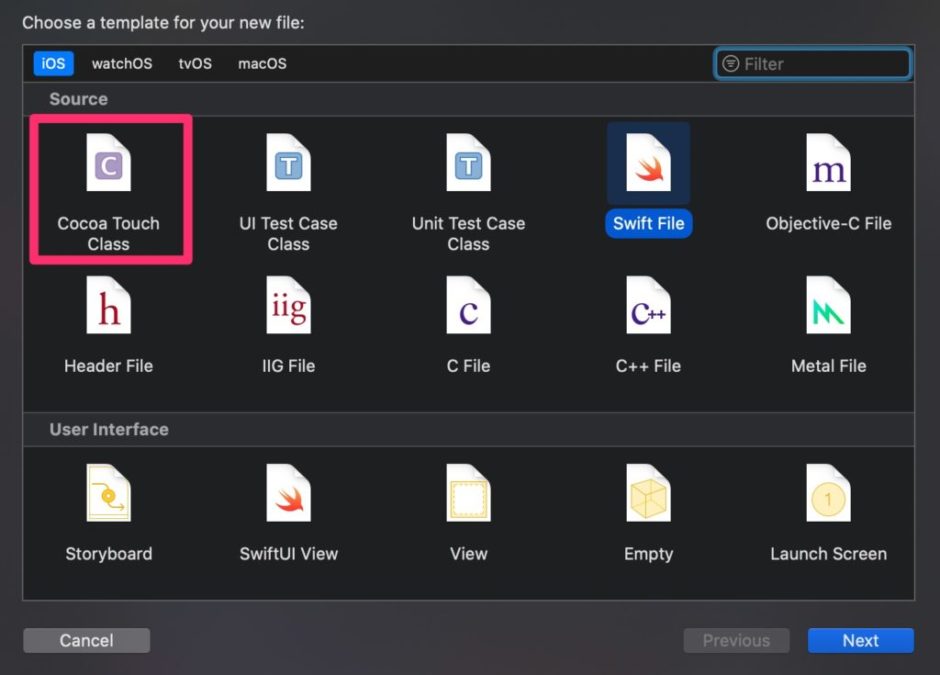Select the C File template

tap(468, 308)
